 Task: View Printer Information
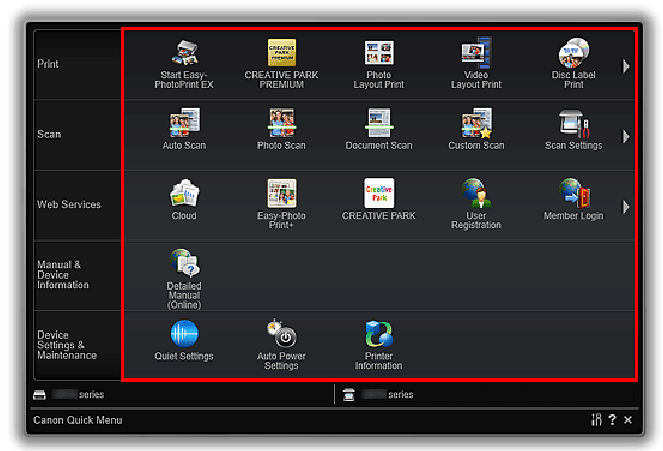(379, 345)
